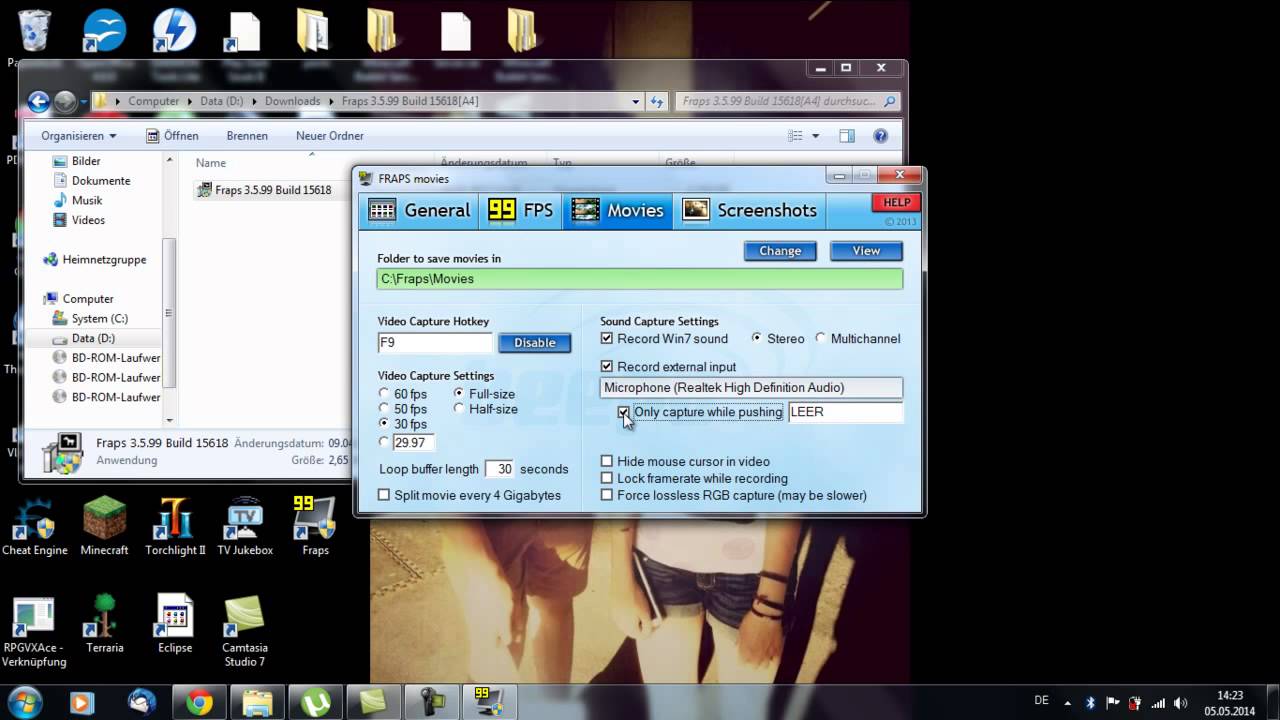Switch to the General tab in Fraps
Viewport: 1280px width, 720px height.
click(x=419, y=210)
